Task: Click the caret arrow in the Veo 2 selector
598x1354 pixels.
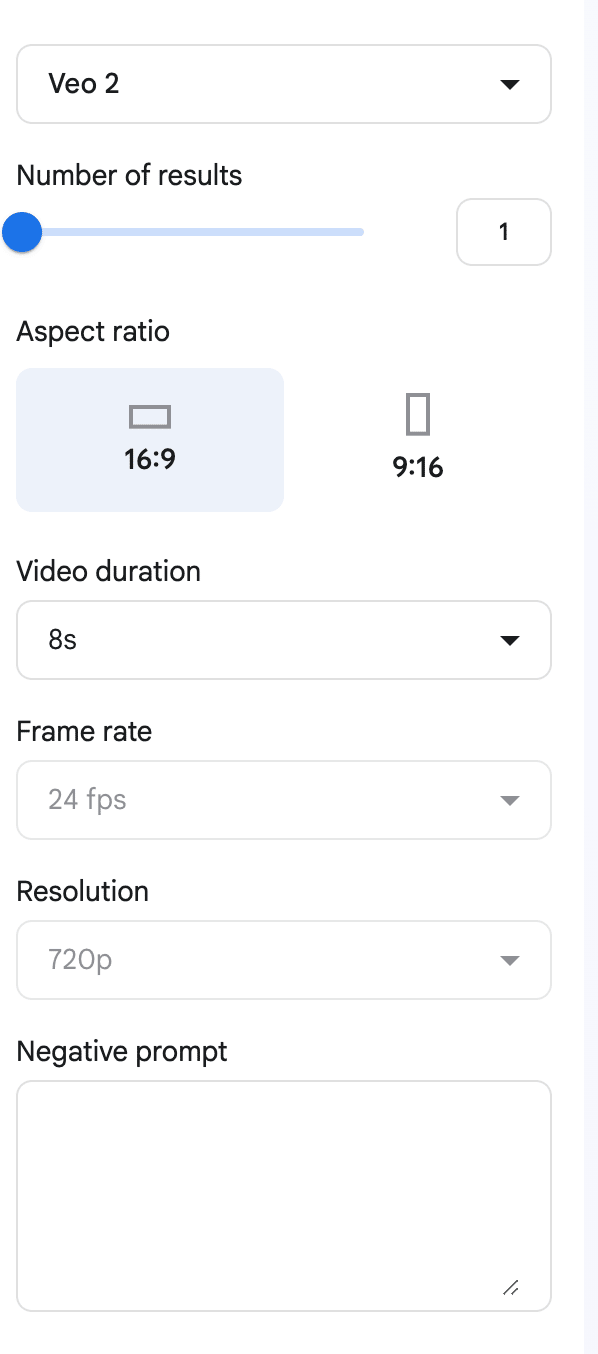Action: (510, 85)
